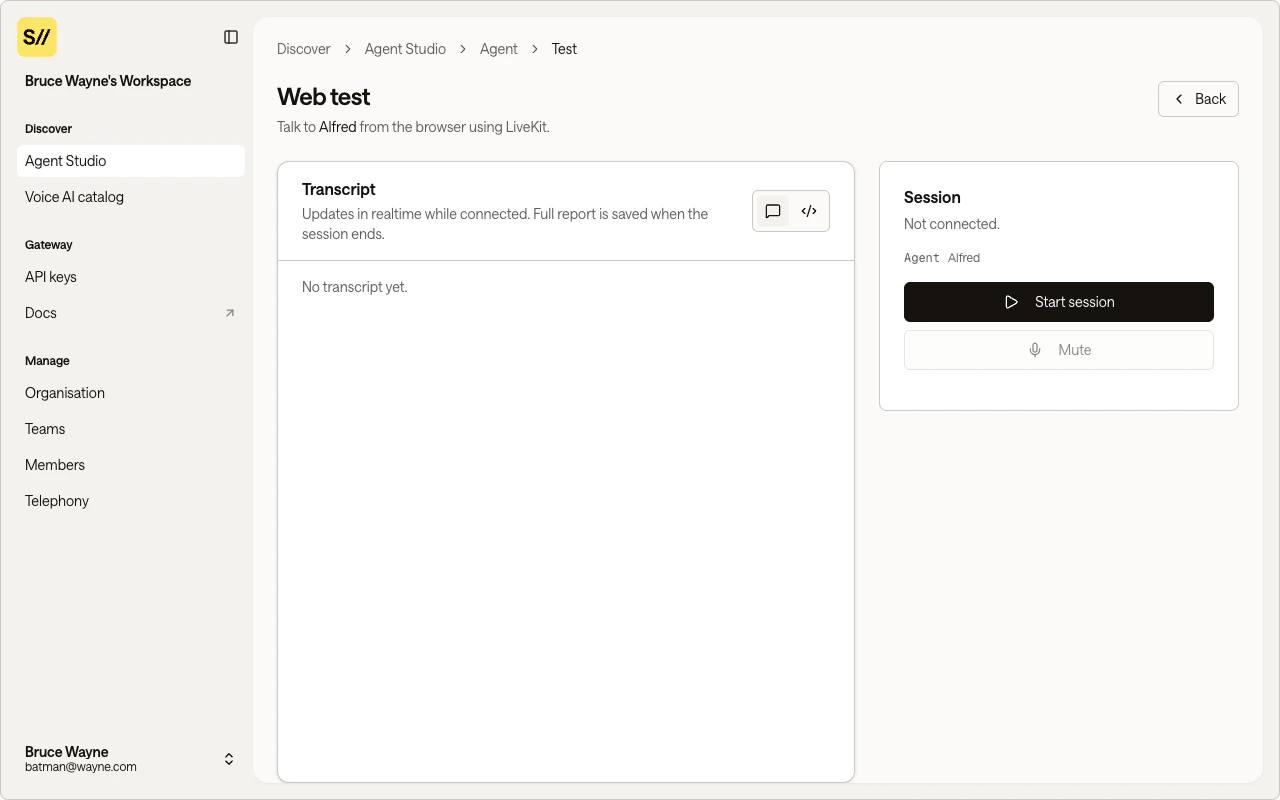Image resolution: width=1280 pixels, height=800 pixels.
Task: Open the account switcher chevron for Bruce Wayne
Action: point(228,759)
